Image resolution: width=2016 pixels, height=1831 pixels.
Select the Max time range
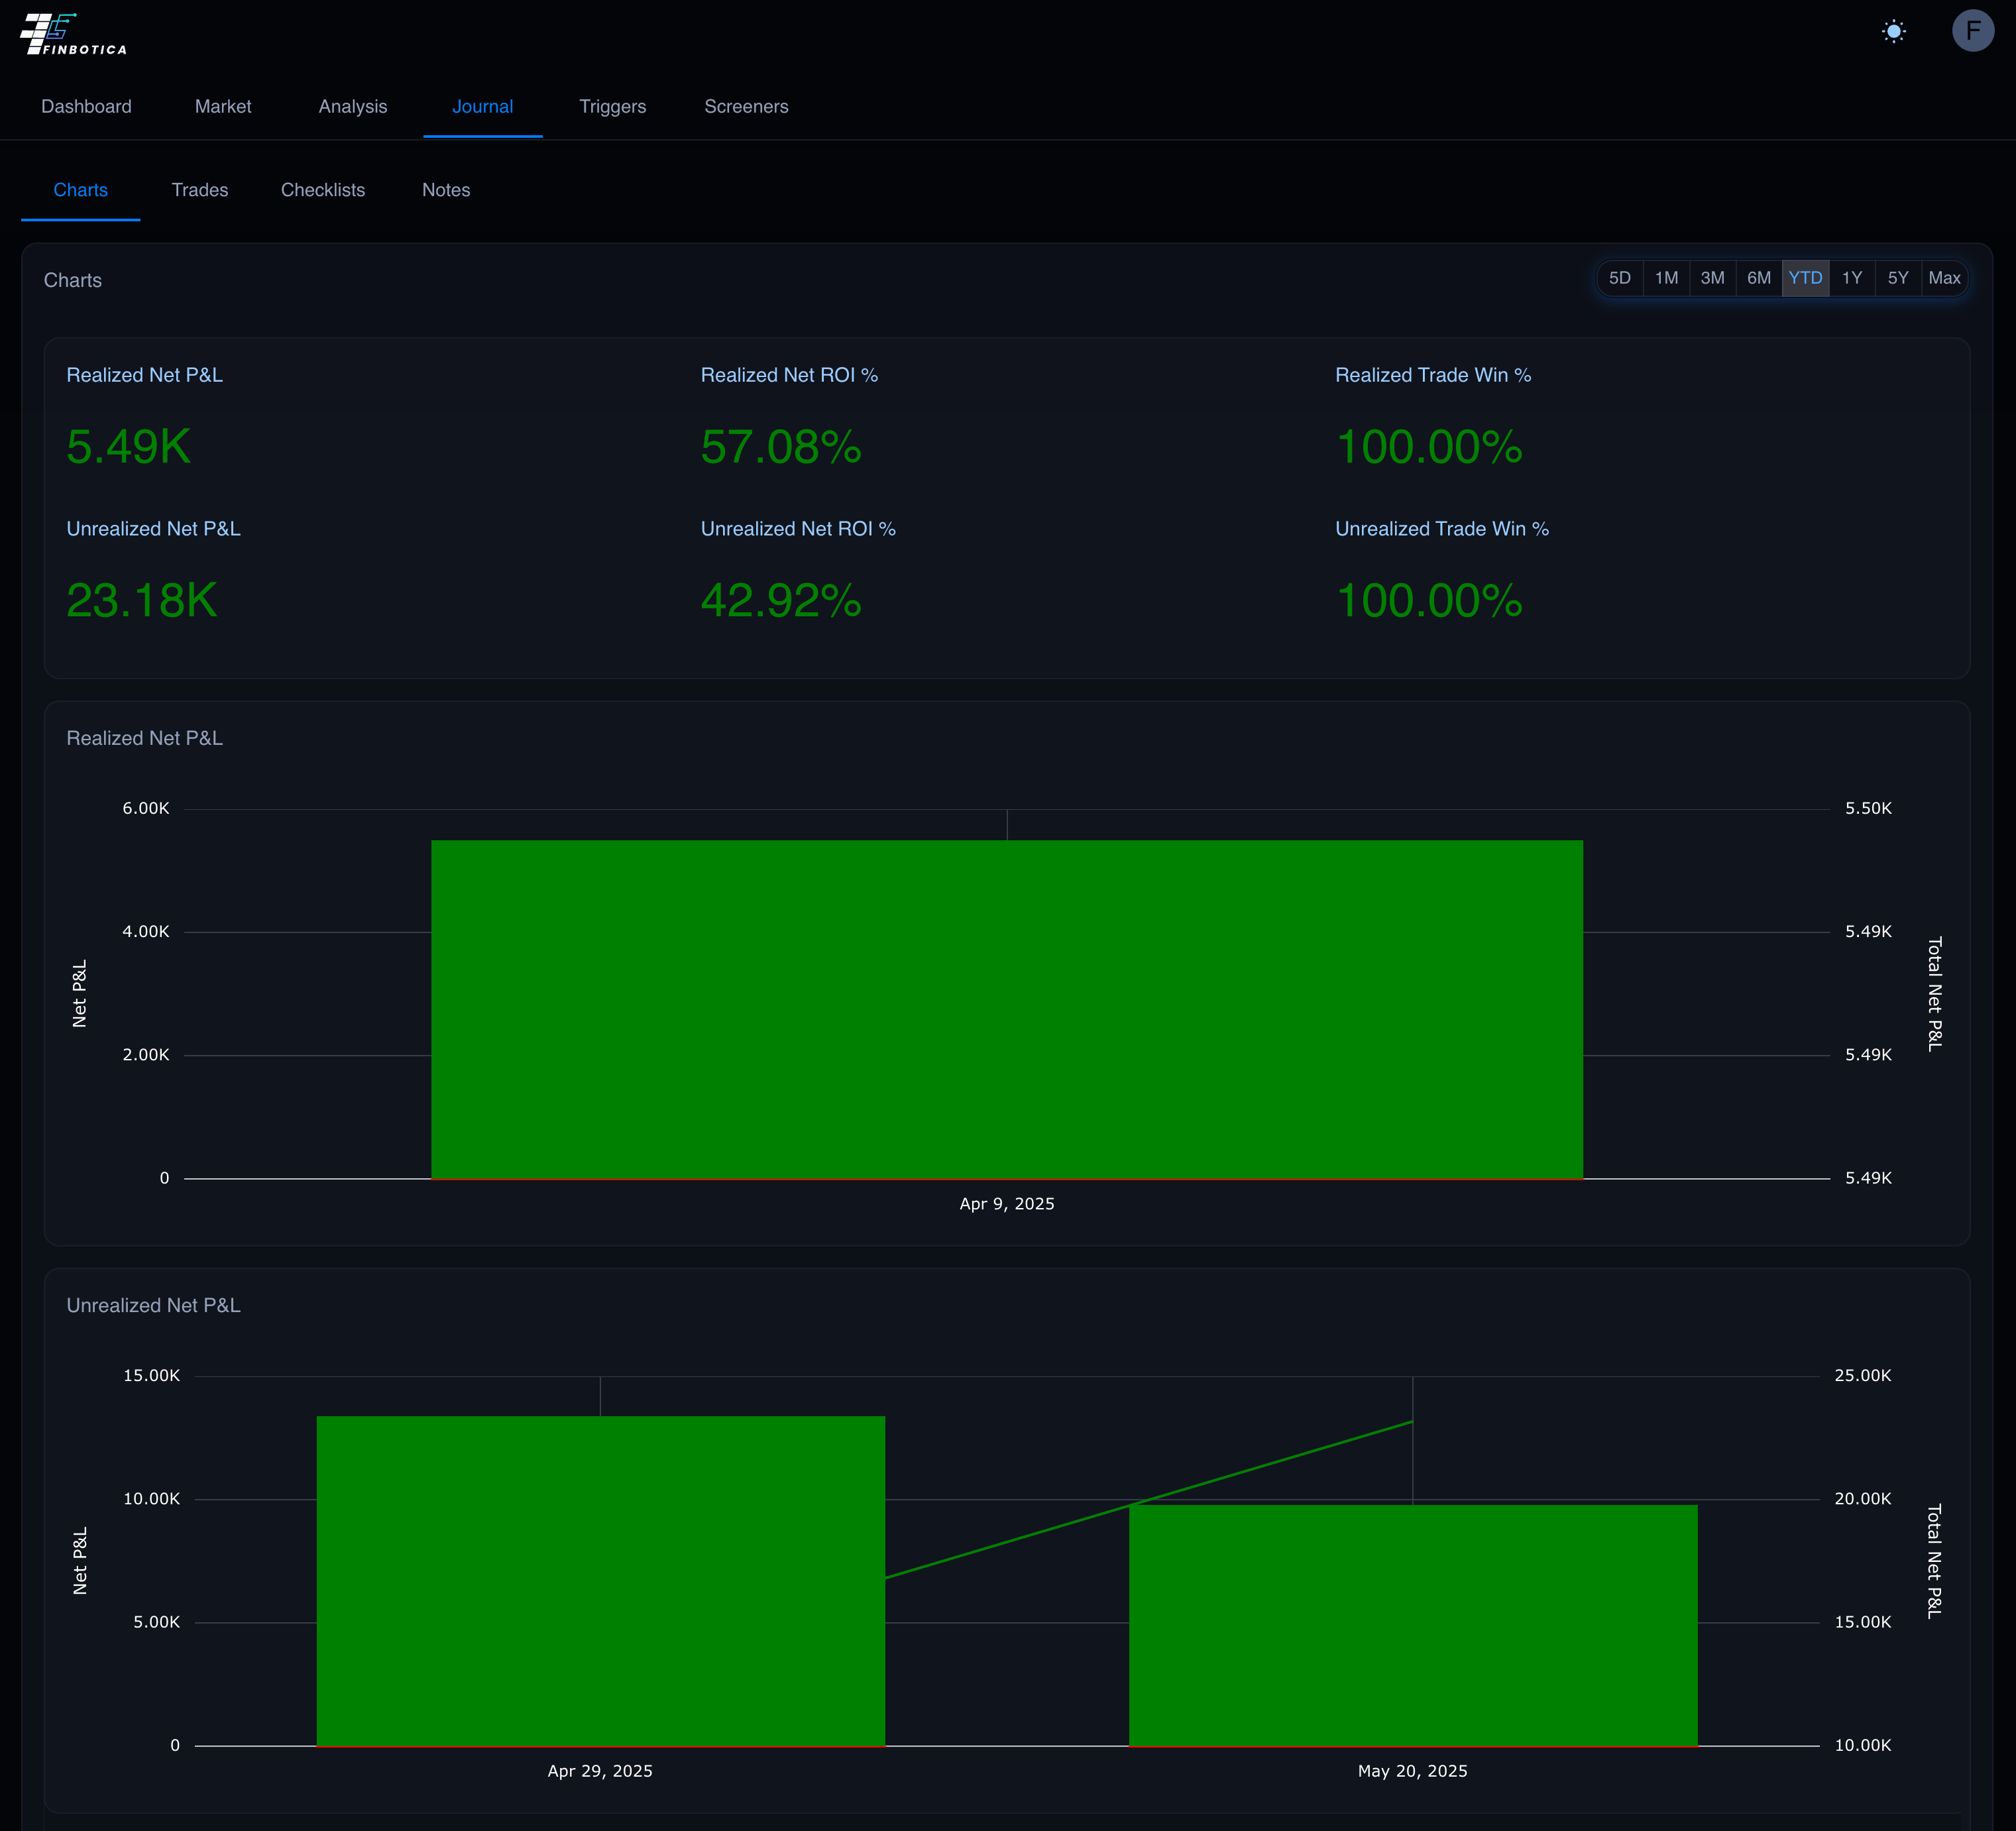click(1943, 278)
